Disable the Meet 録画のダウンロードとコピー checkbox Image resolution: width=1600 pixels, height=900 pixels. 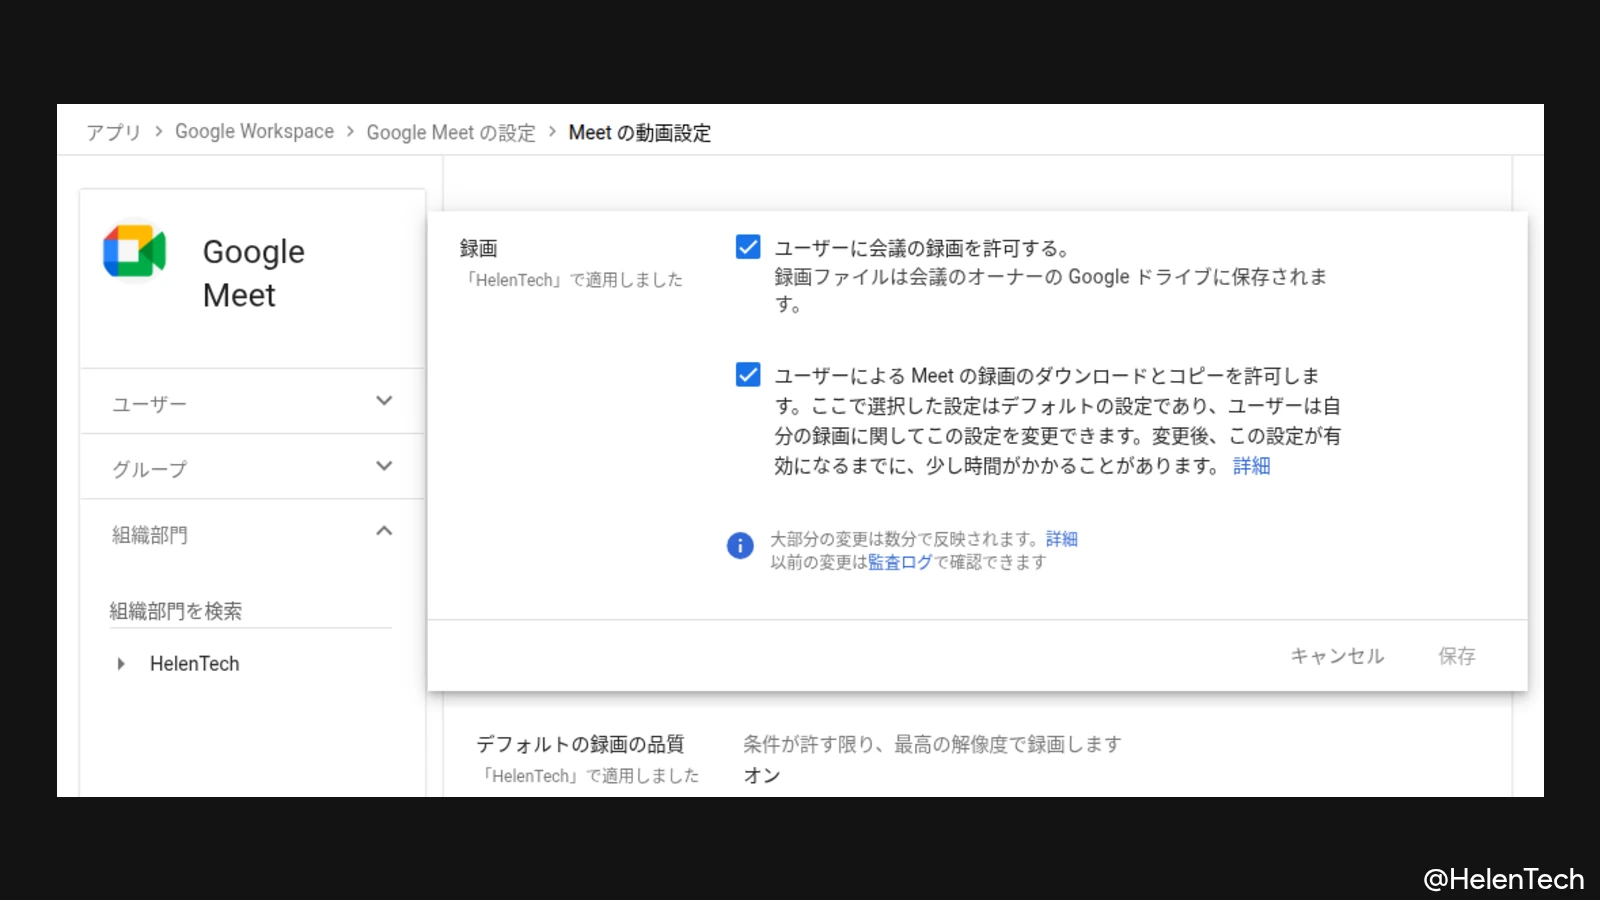click(748, 374)
